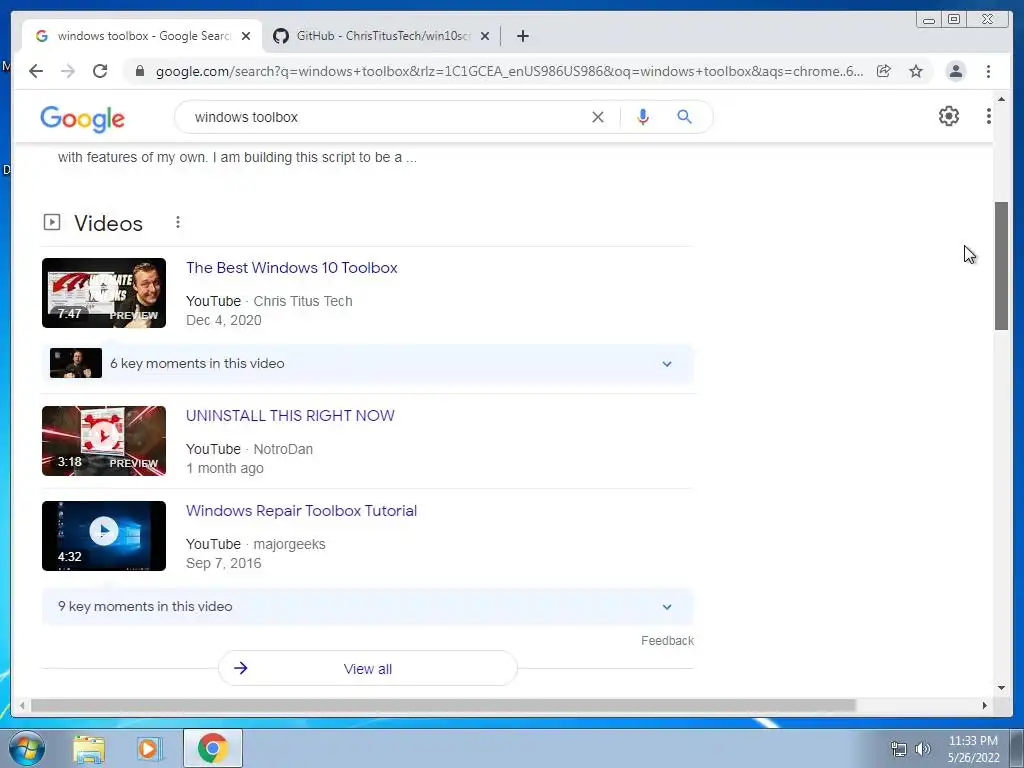1024x768 pixels.
Task: Open Videos section options menu
Action: click(178, 223)
